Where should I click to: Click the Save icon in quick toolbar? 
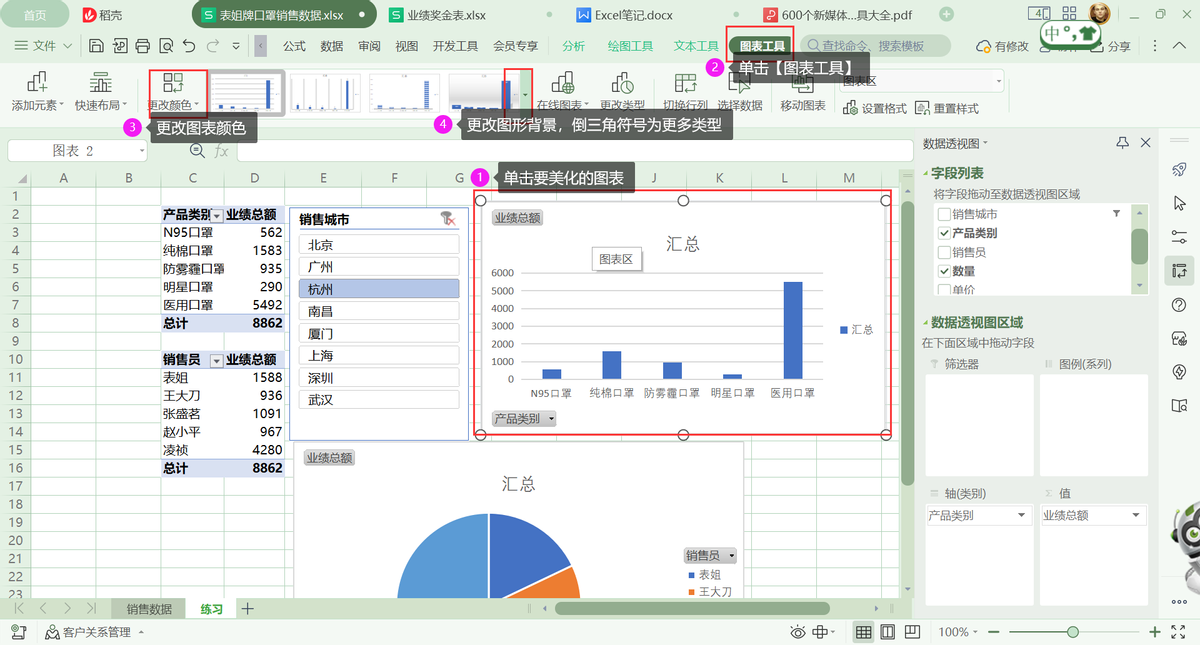96,46
